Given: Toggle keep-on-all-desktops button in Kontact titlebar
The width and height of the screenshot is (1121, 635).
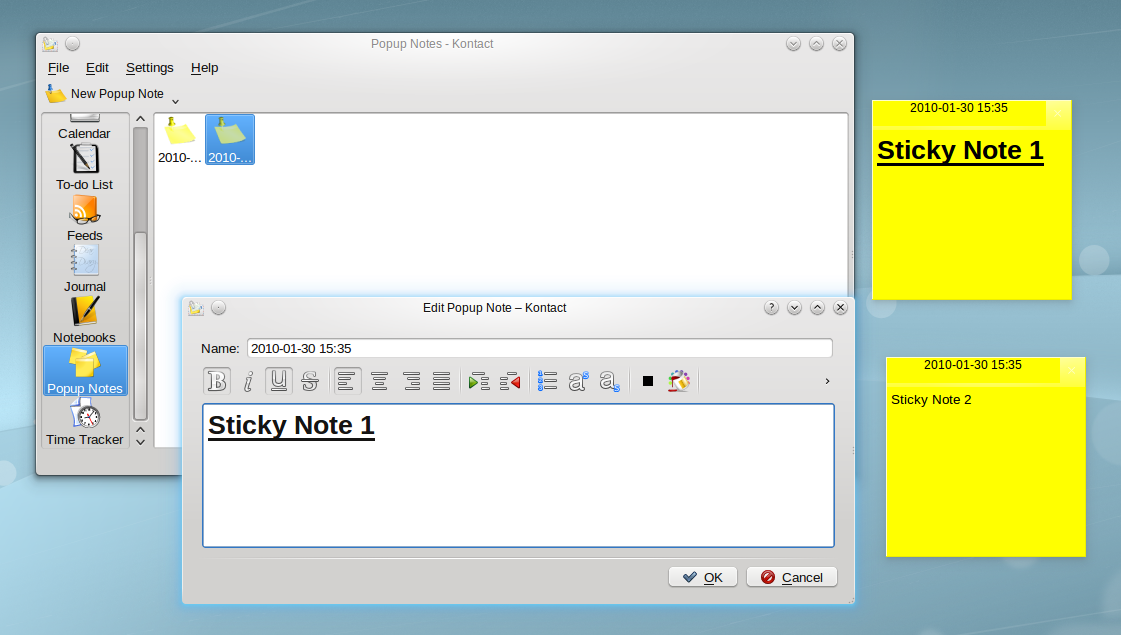Looking at the screenshot, I should tap(72, 44).
